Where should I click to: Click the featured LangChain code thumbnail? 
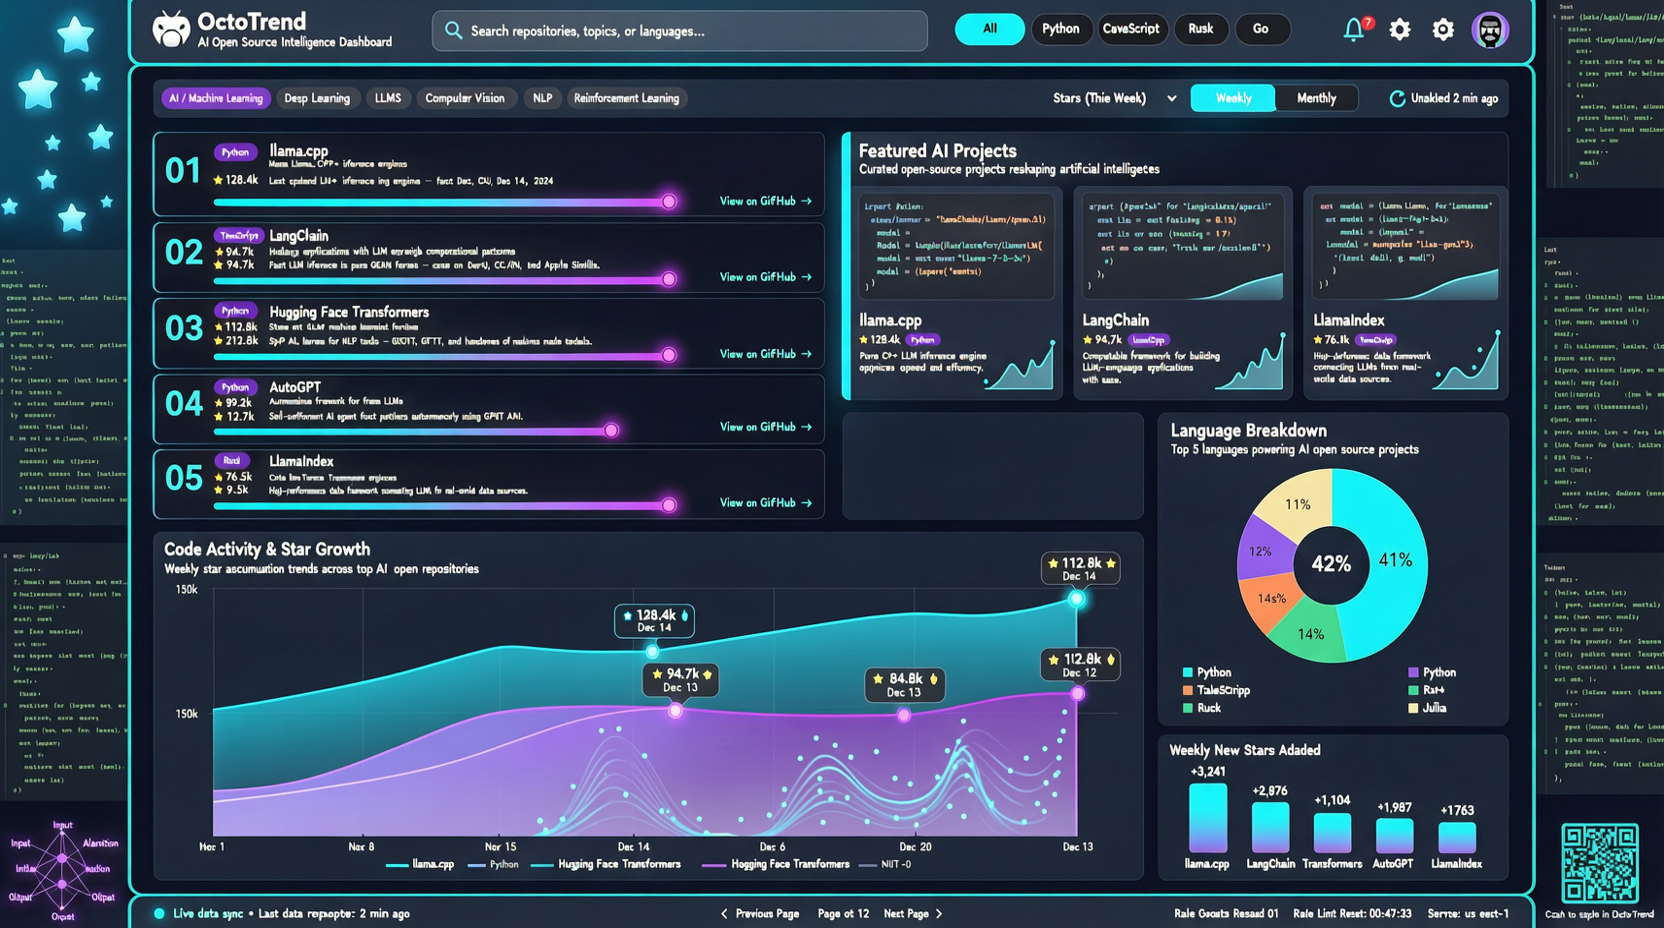point(1183,245)
